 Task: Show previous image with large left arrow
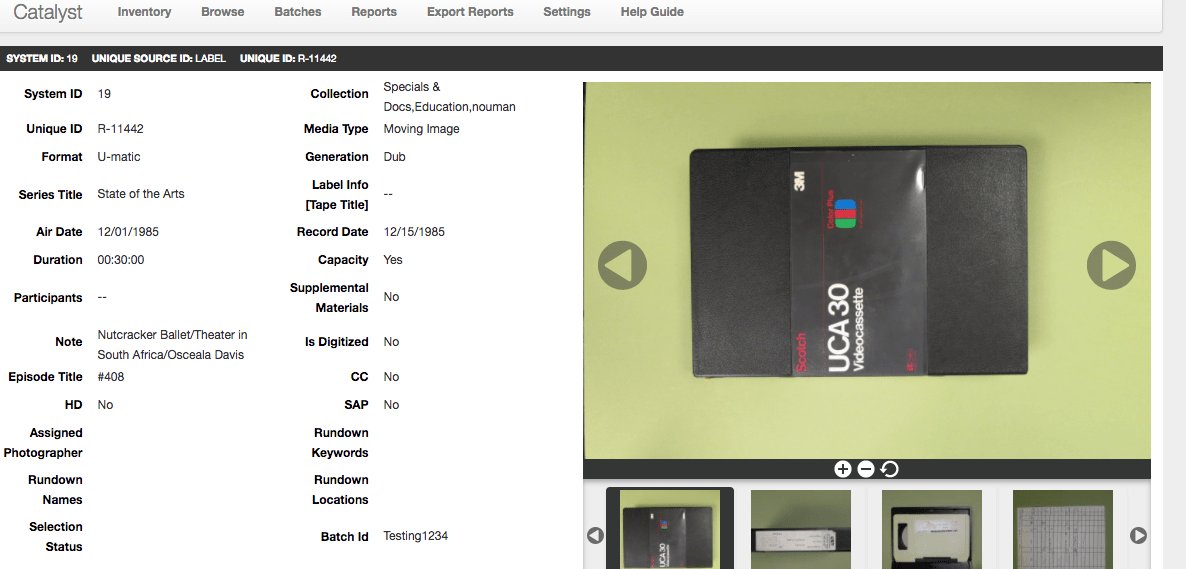pos(622,265)
